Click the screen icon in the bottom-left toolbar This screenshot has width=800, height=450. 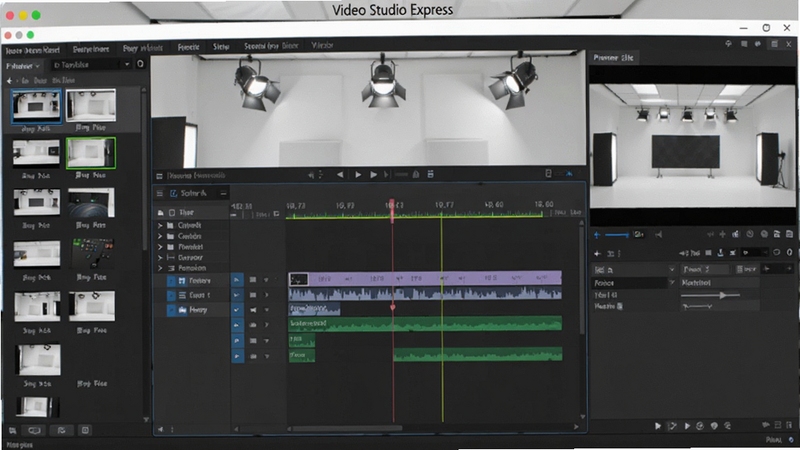coord(35,431)
